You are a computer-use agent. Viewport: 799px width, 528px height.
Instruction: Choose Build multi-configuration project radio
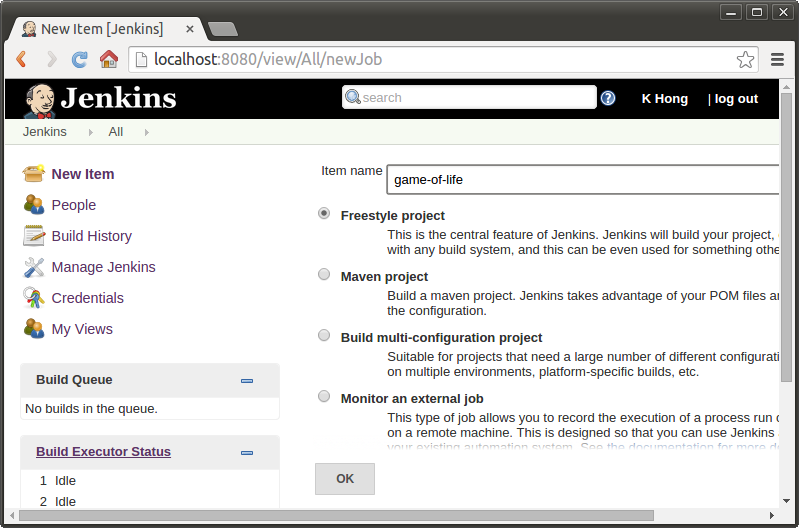pos(324,335)
